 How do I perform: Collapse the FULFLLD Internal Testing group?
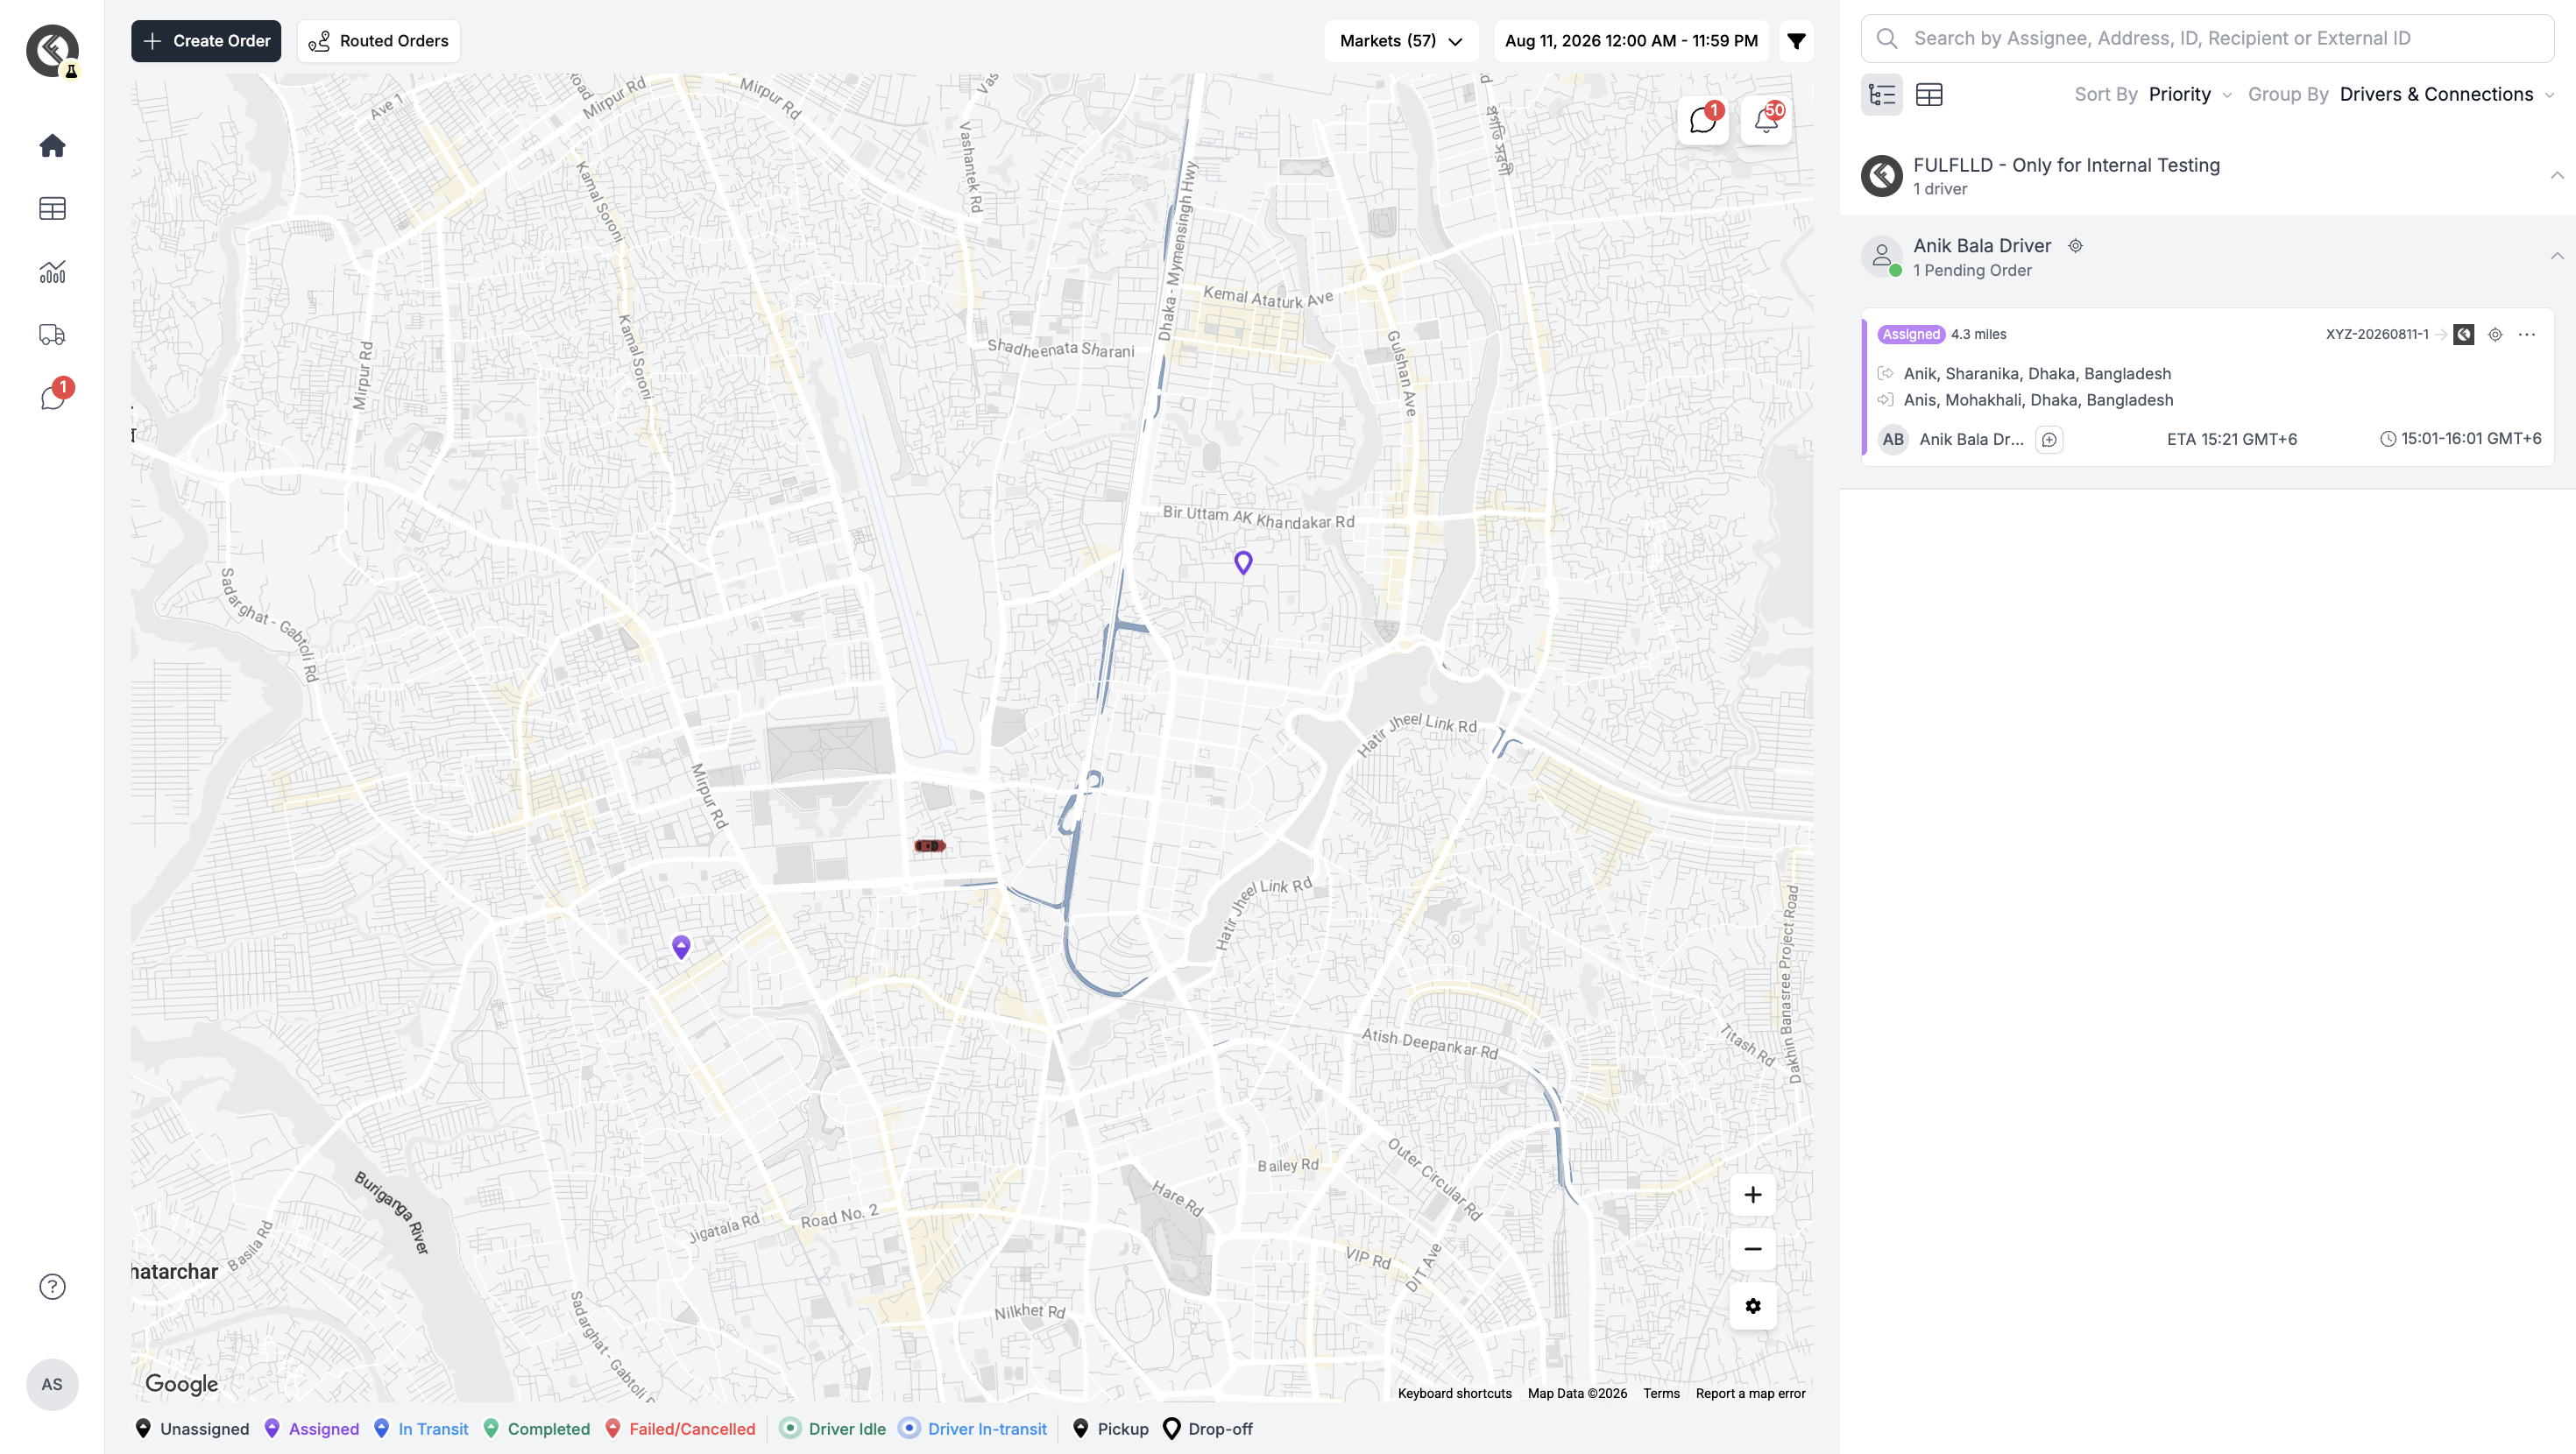(2557, 176)
